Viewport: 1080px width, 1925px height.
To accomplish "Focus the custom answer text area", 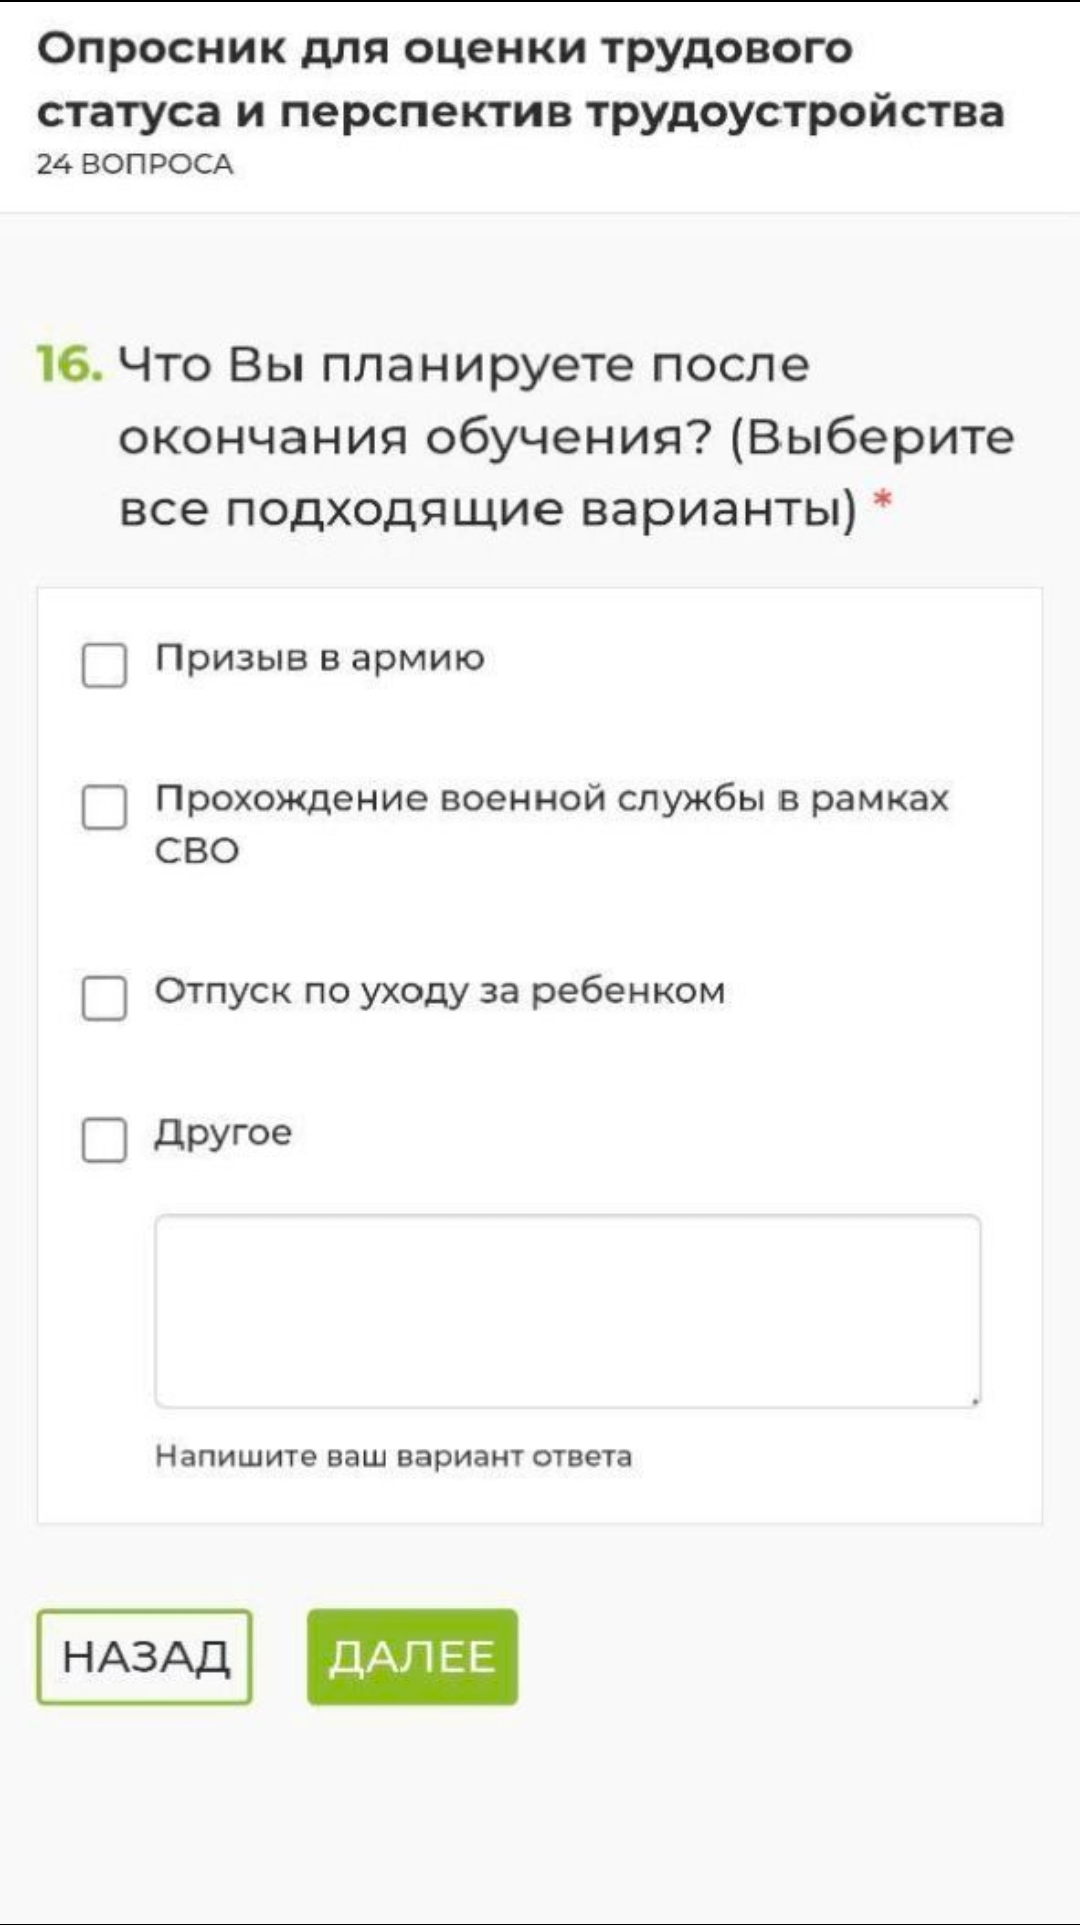I will click(x=567, y=1310).
